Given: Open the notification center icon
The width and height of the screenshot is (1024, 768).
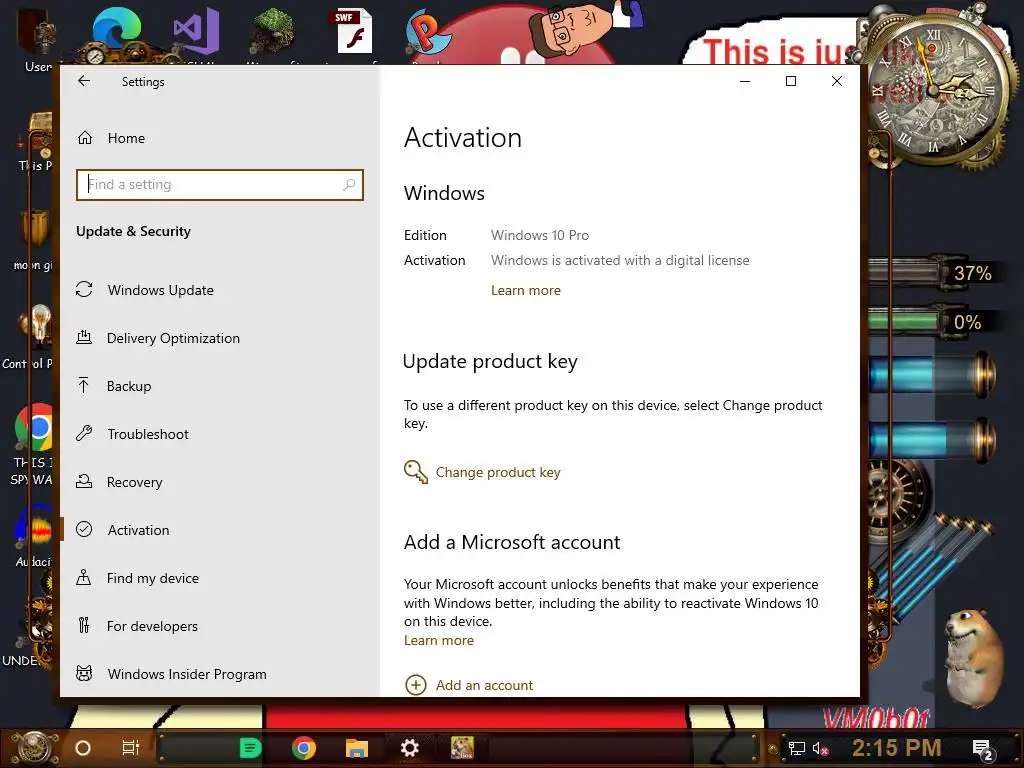Looking at the screenshot, I should pos(983,750).
